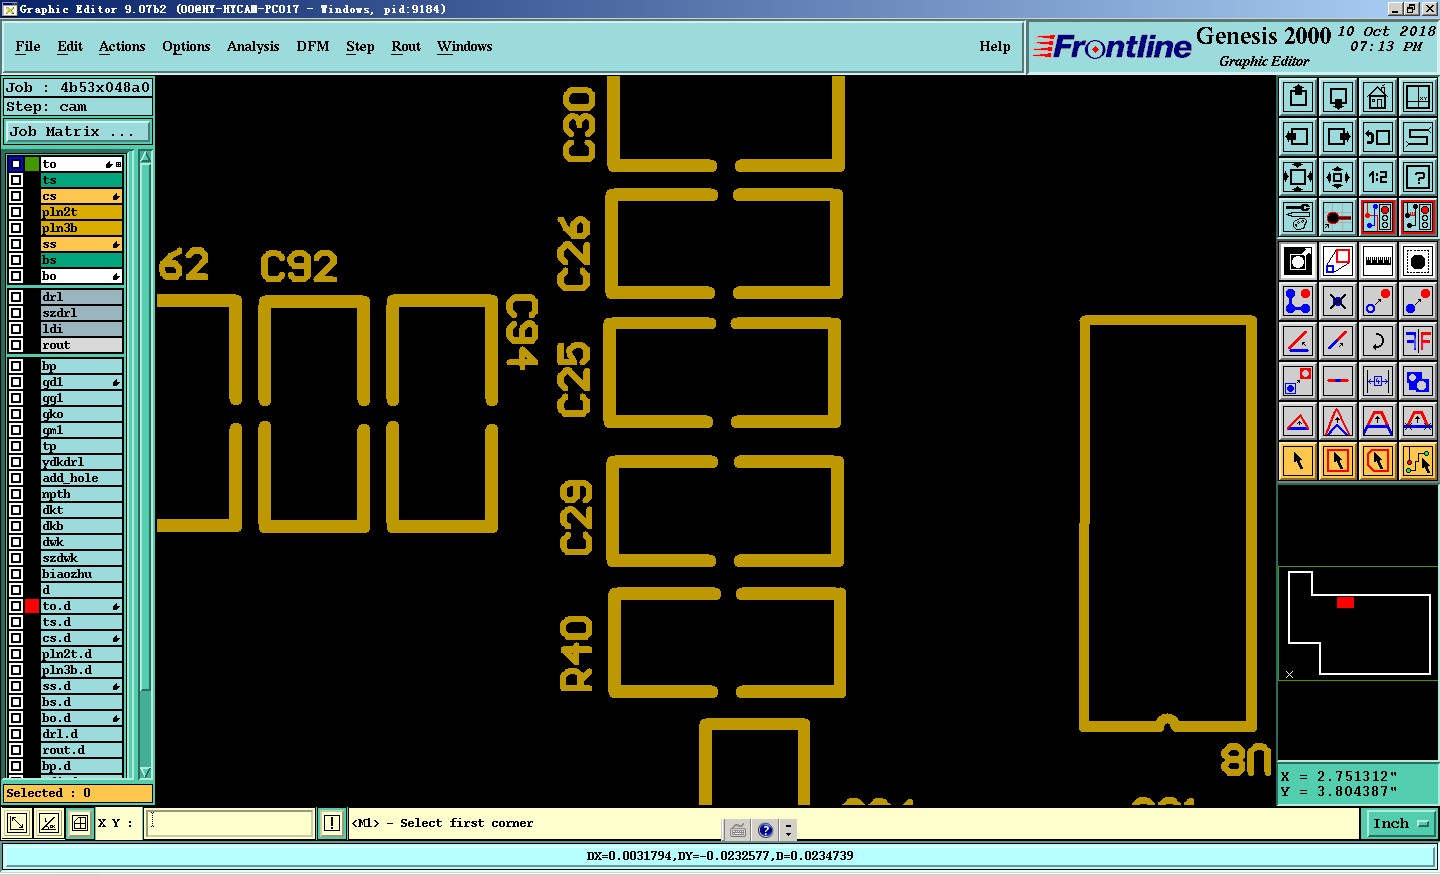Select the bs layer row
1440x876 pixels.
tap(81, 260)
